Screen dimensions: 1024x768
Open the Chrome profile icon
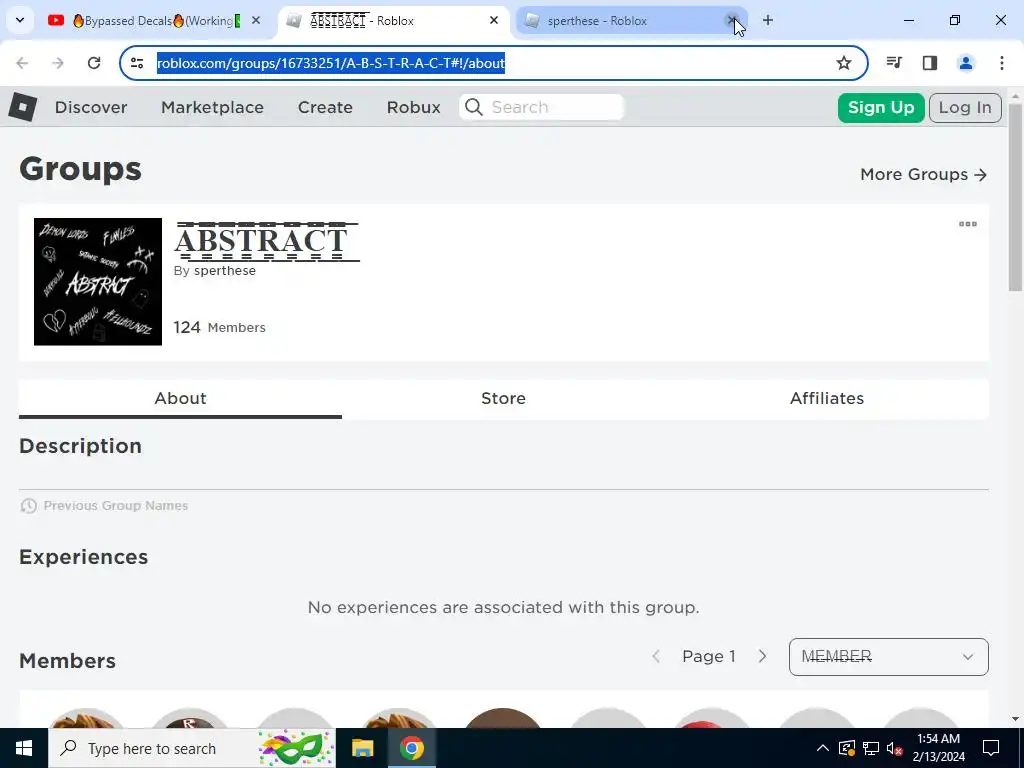coord(966,63)
